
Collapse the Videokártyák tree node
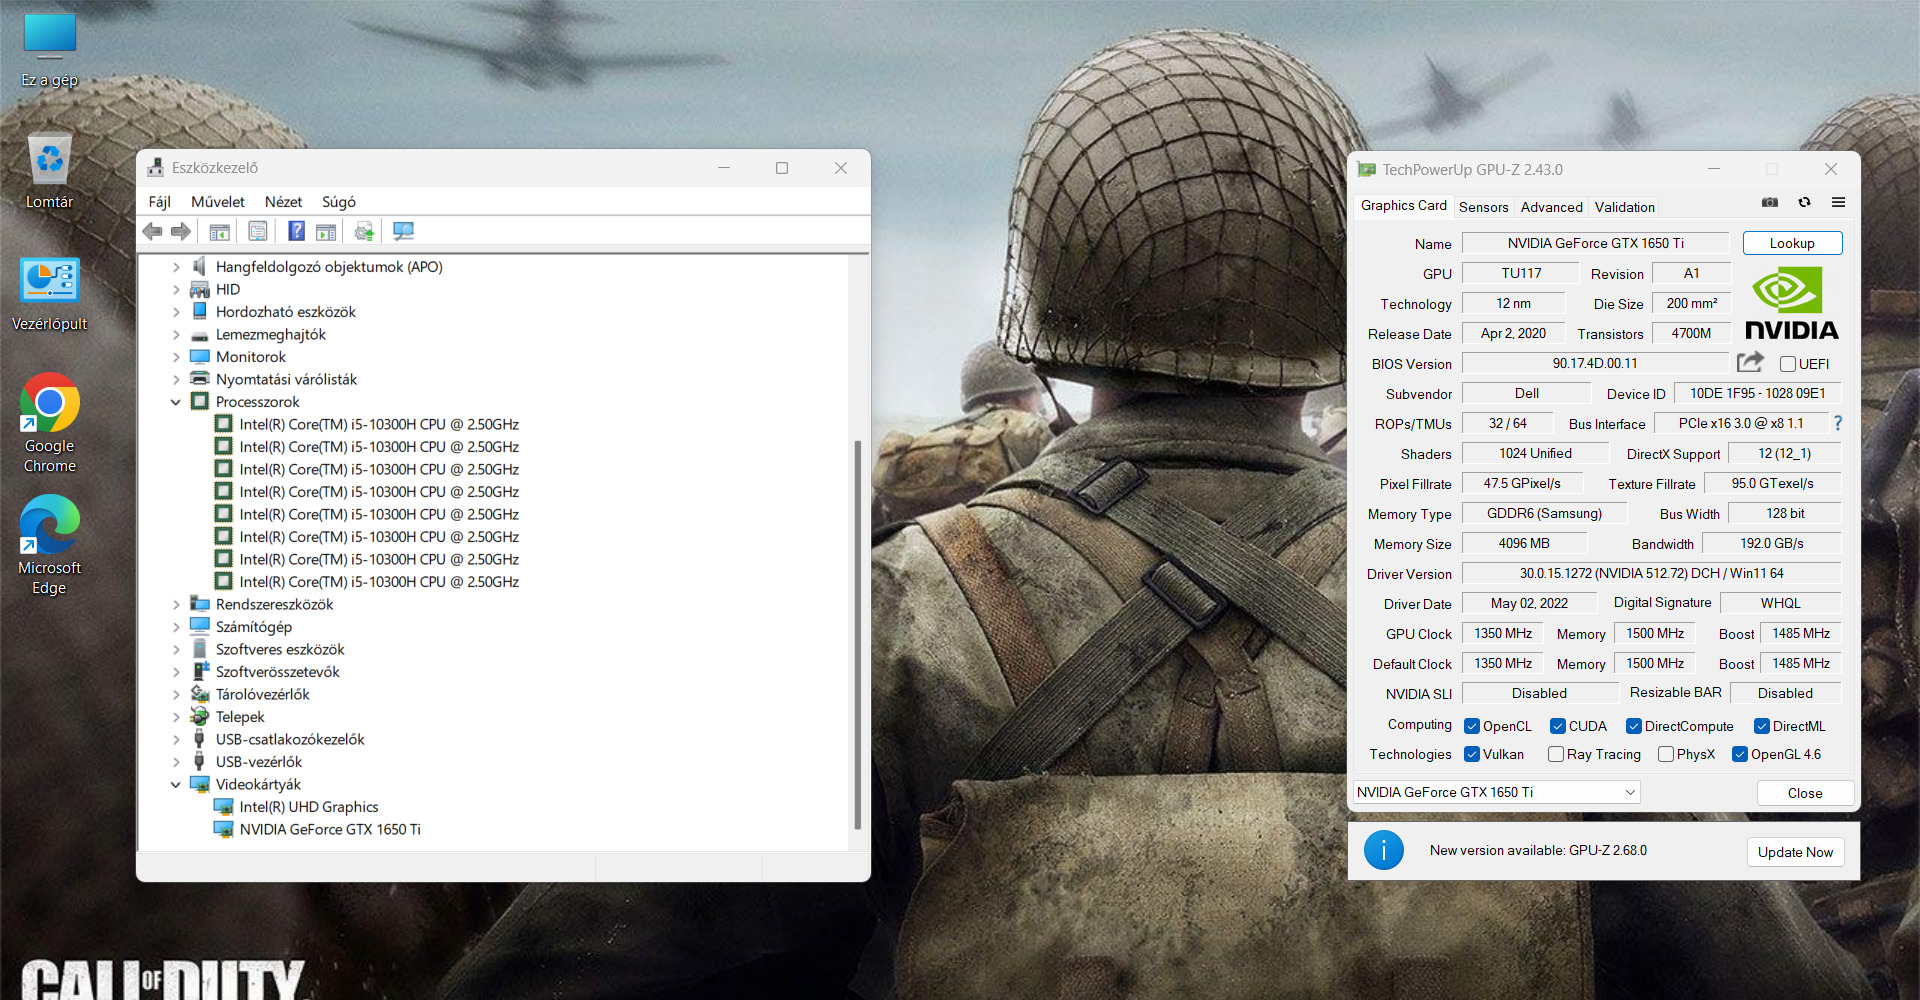(x=176, y=785)
